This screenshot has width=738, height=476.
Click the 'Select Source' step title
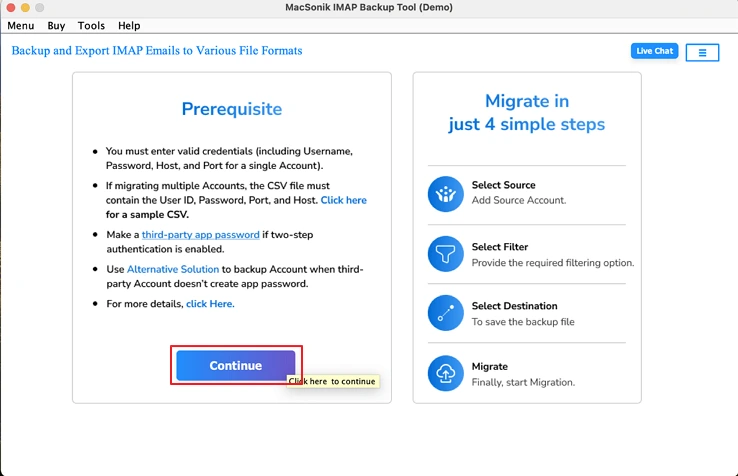[504, 185]
